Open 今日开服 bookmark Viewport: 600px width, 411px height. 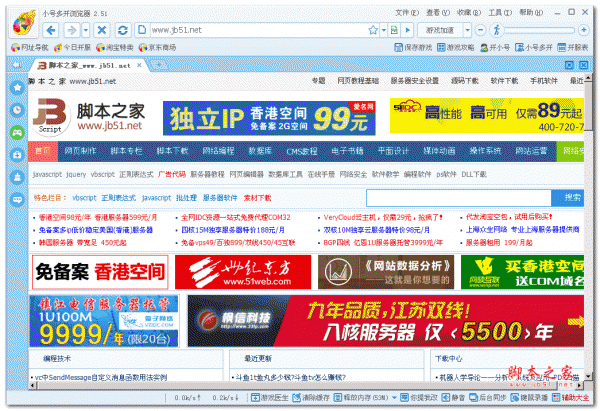pos(72,47)
